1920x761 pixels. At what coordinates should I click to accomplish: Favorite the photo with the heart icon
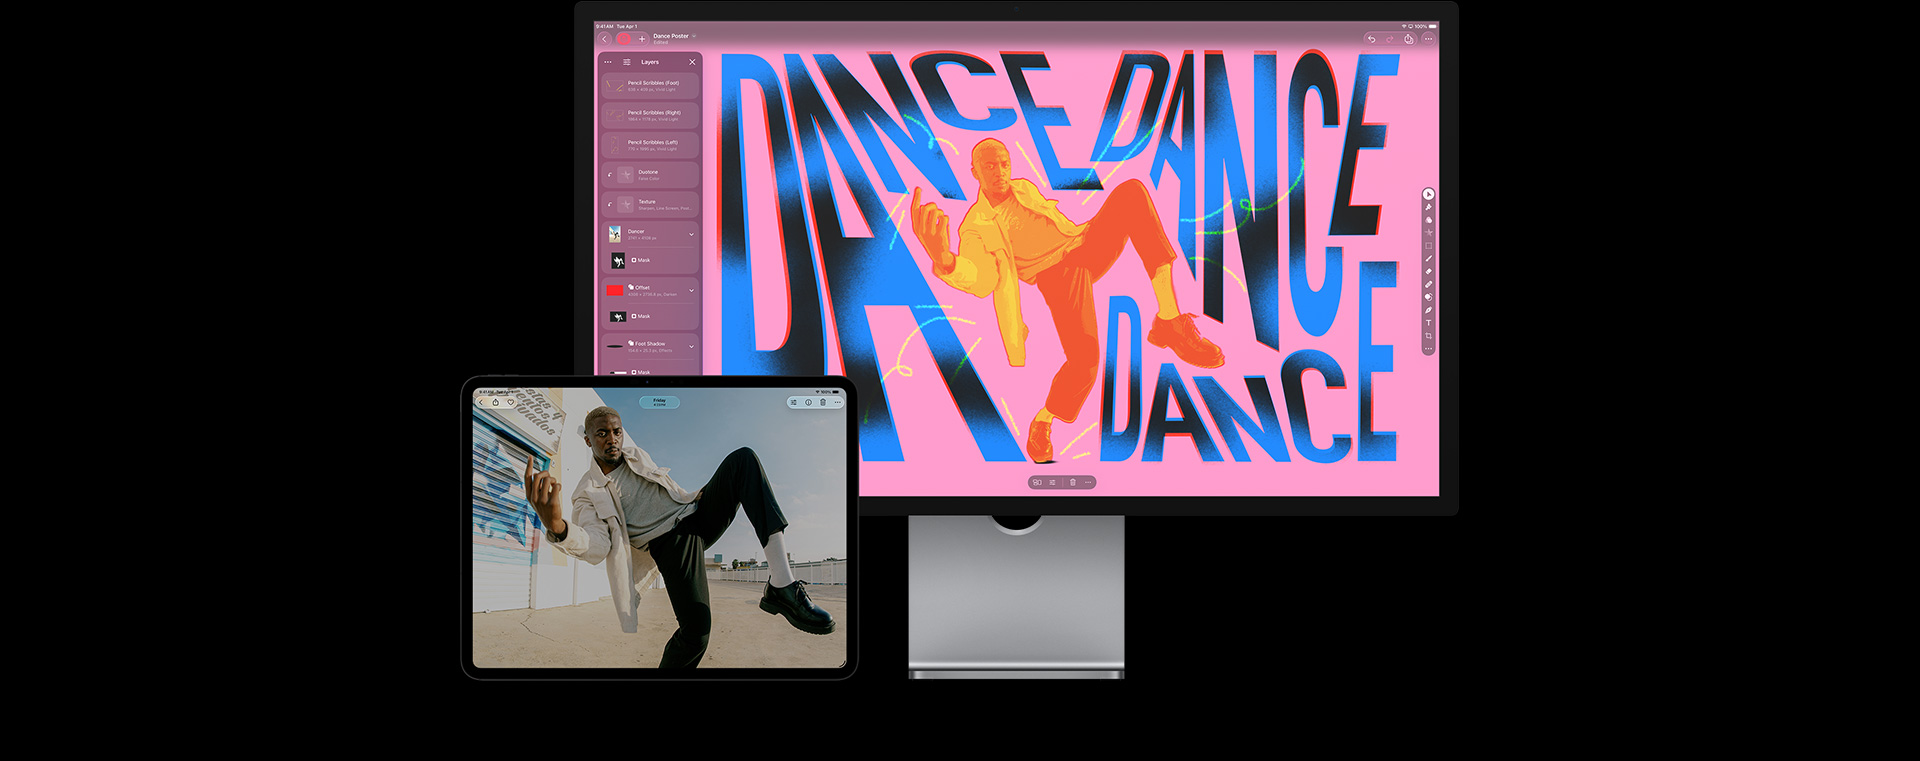tap(511, 402)
